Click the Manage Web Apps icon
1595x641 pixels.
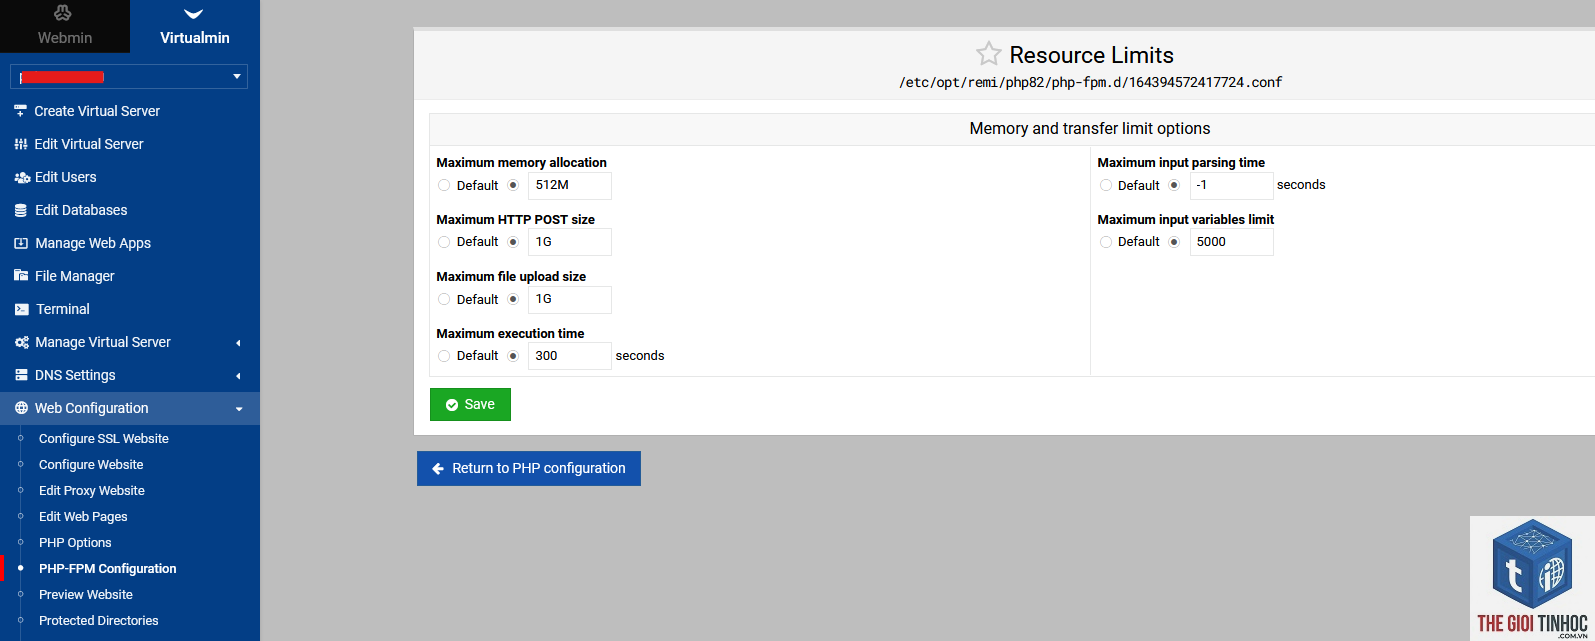(20, 243)
